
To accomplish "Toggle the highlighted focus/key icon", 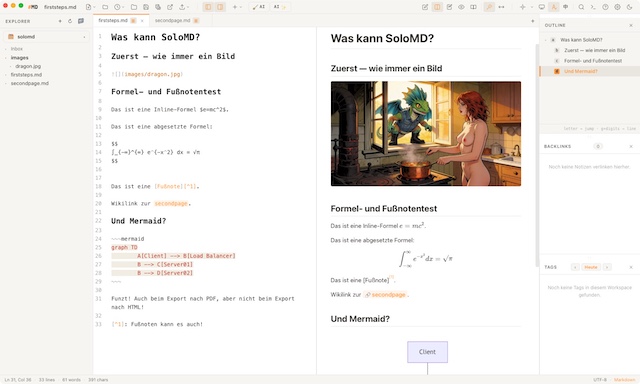I will [x=489, y=7].
